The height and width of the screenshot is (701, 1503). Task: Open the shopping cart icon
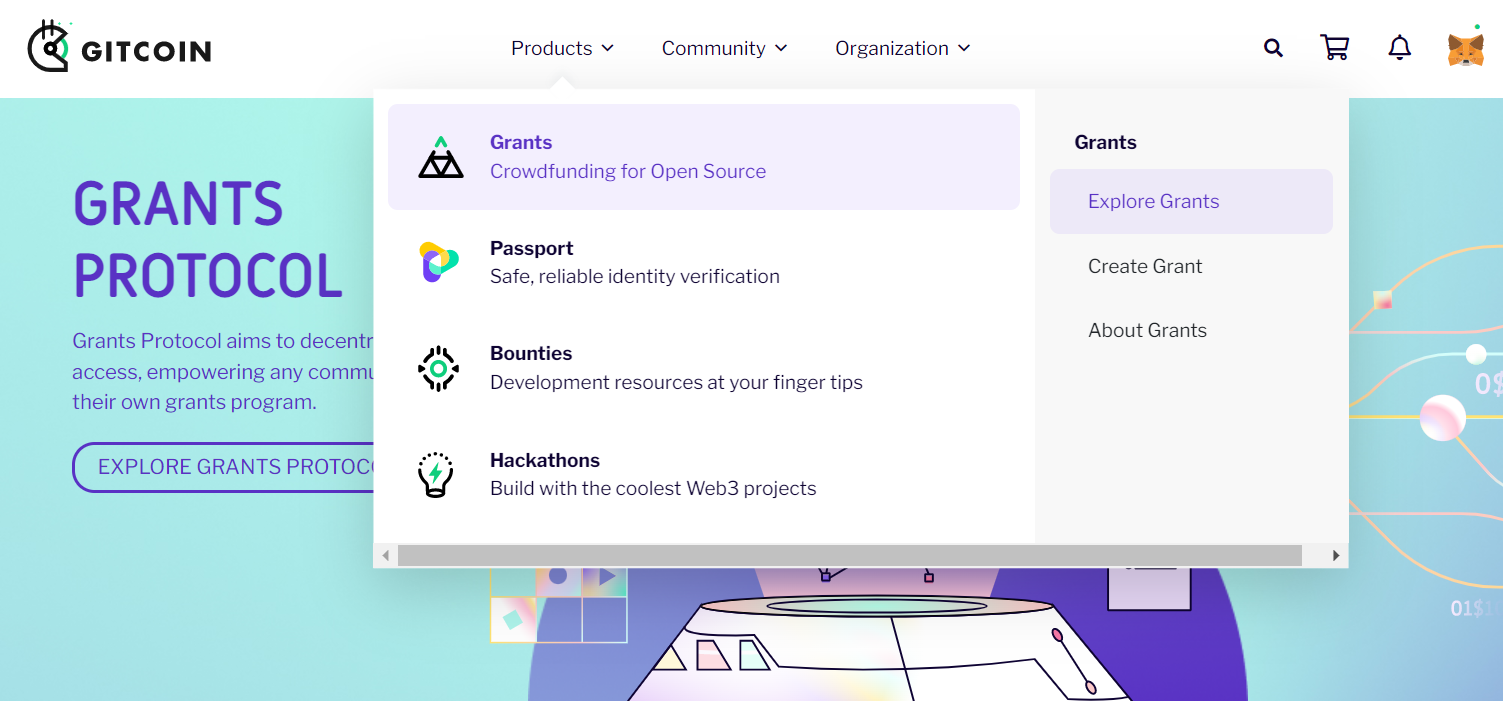[x=1334, y=48]
